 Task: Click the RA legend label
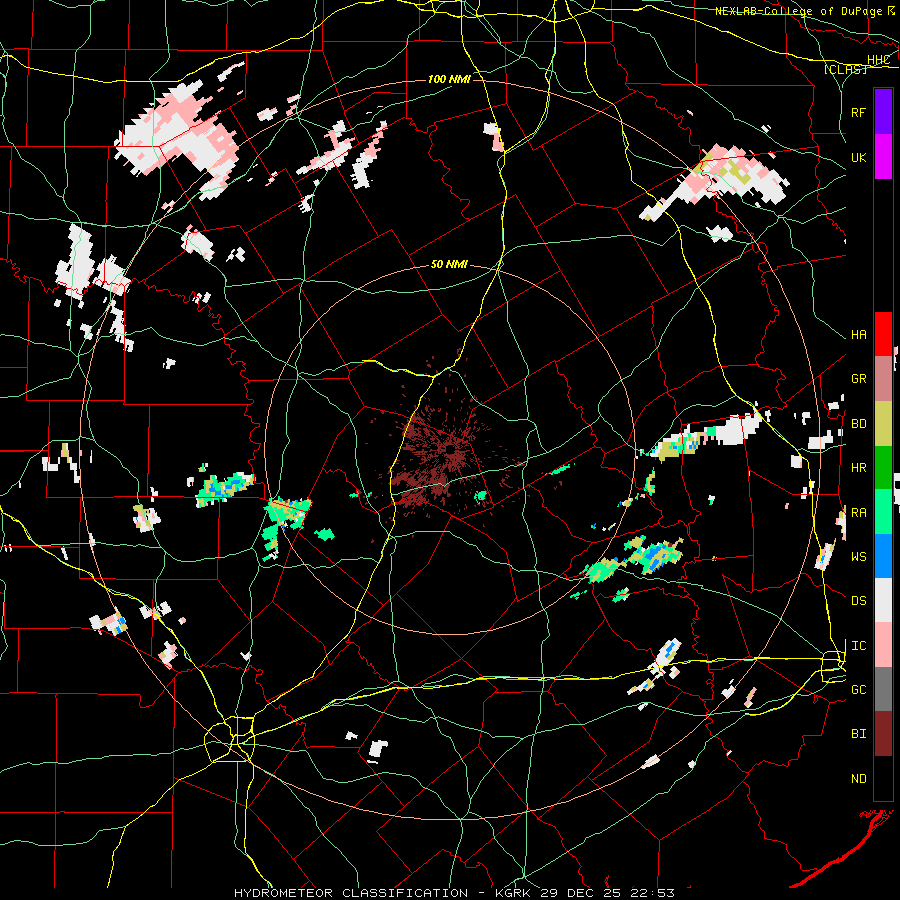click(859, 512)
